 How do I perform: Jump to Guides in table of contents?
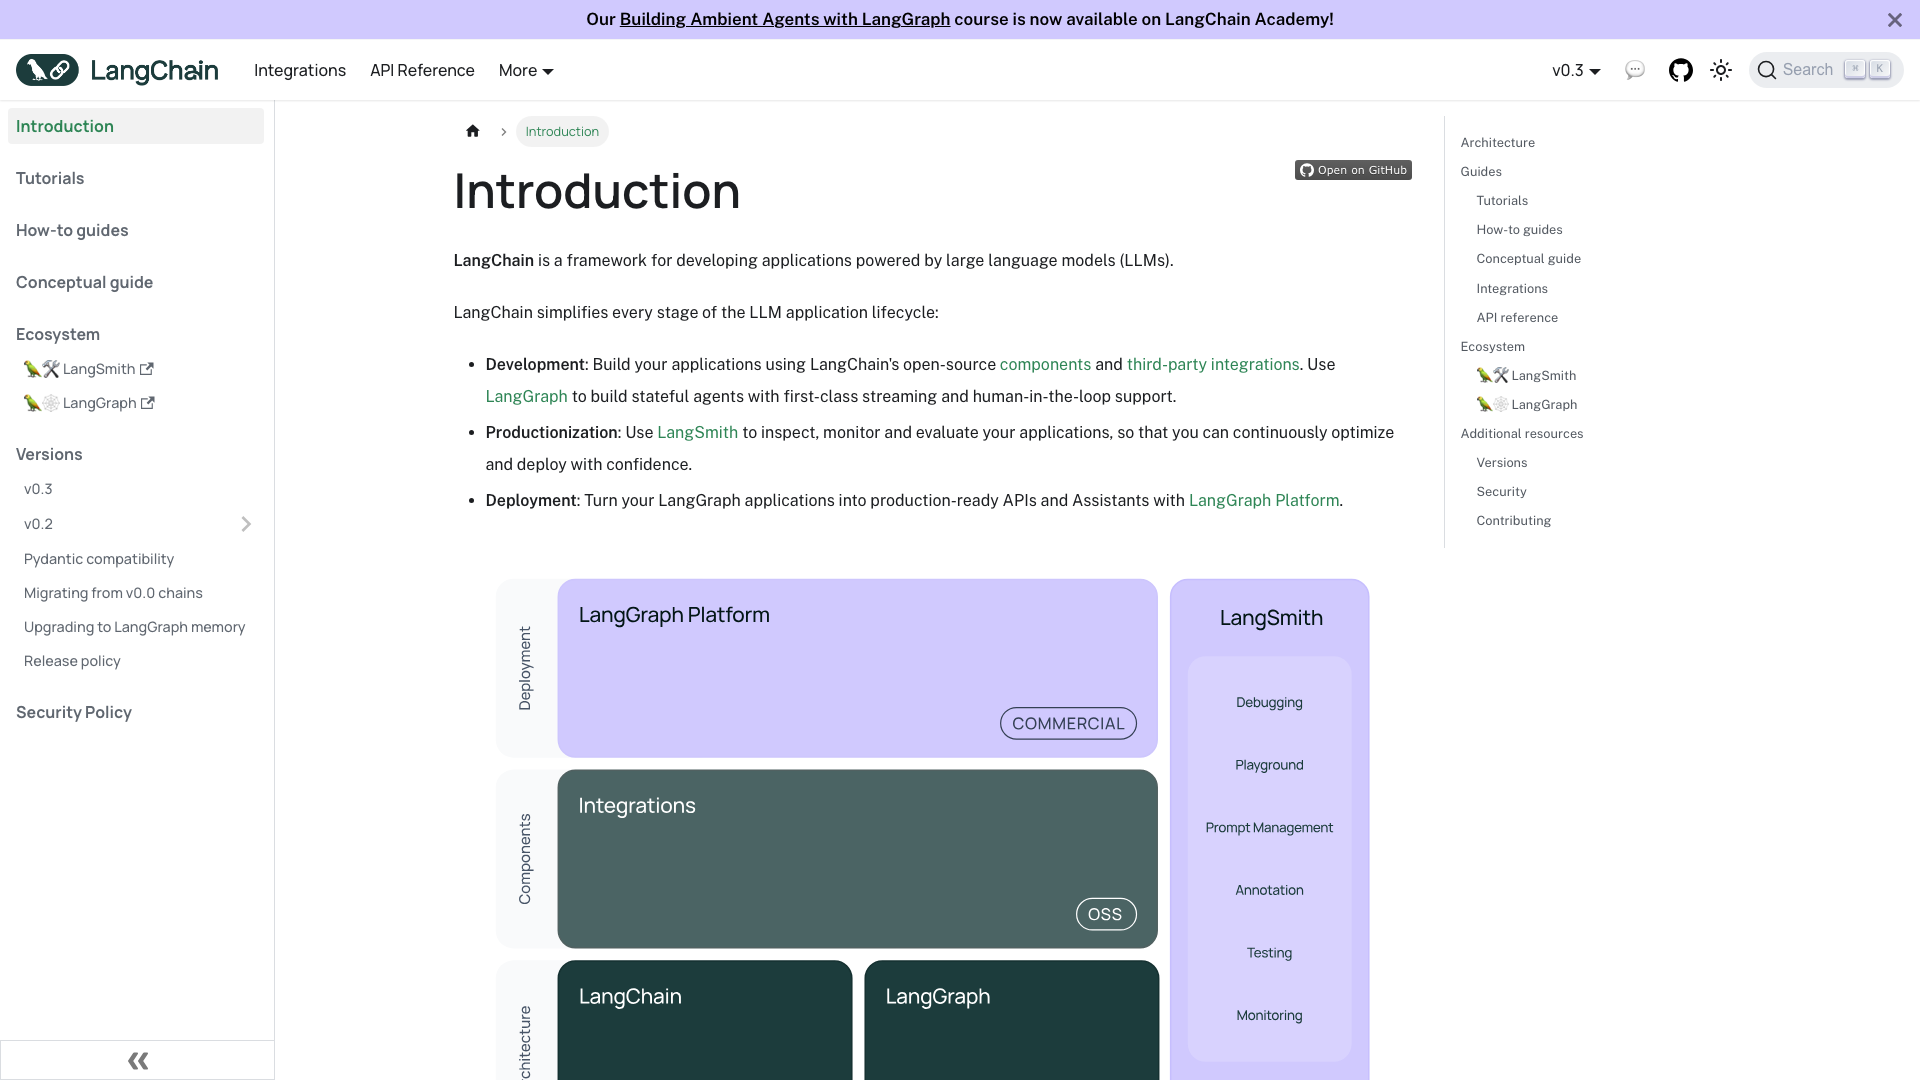(x=1481, y=171)
